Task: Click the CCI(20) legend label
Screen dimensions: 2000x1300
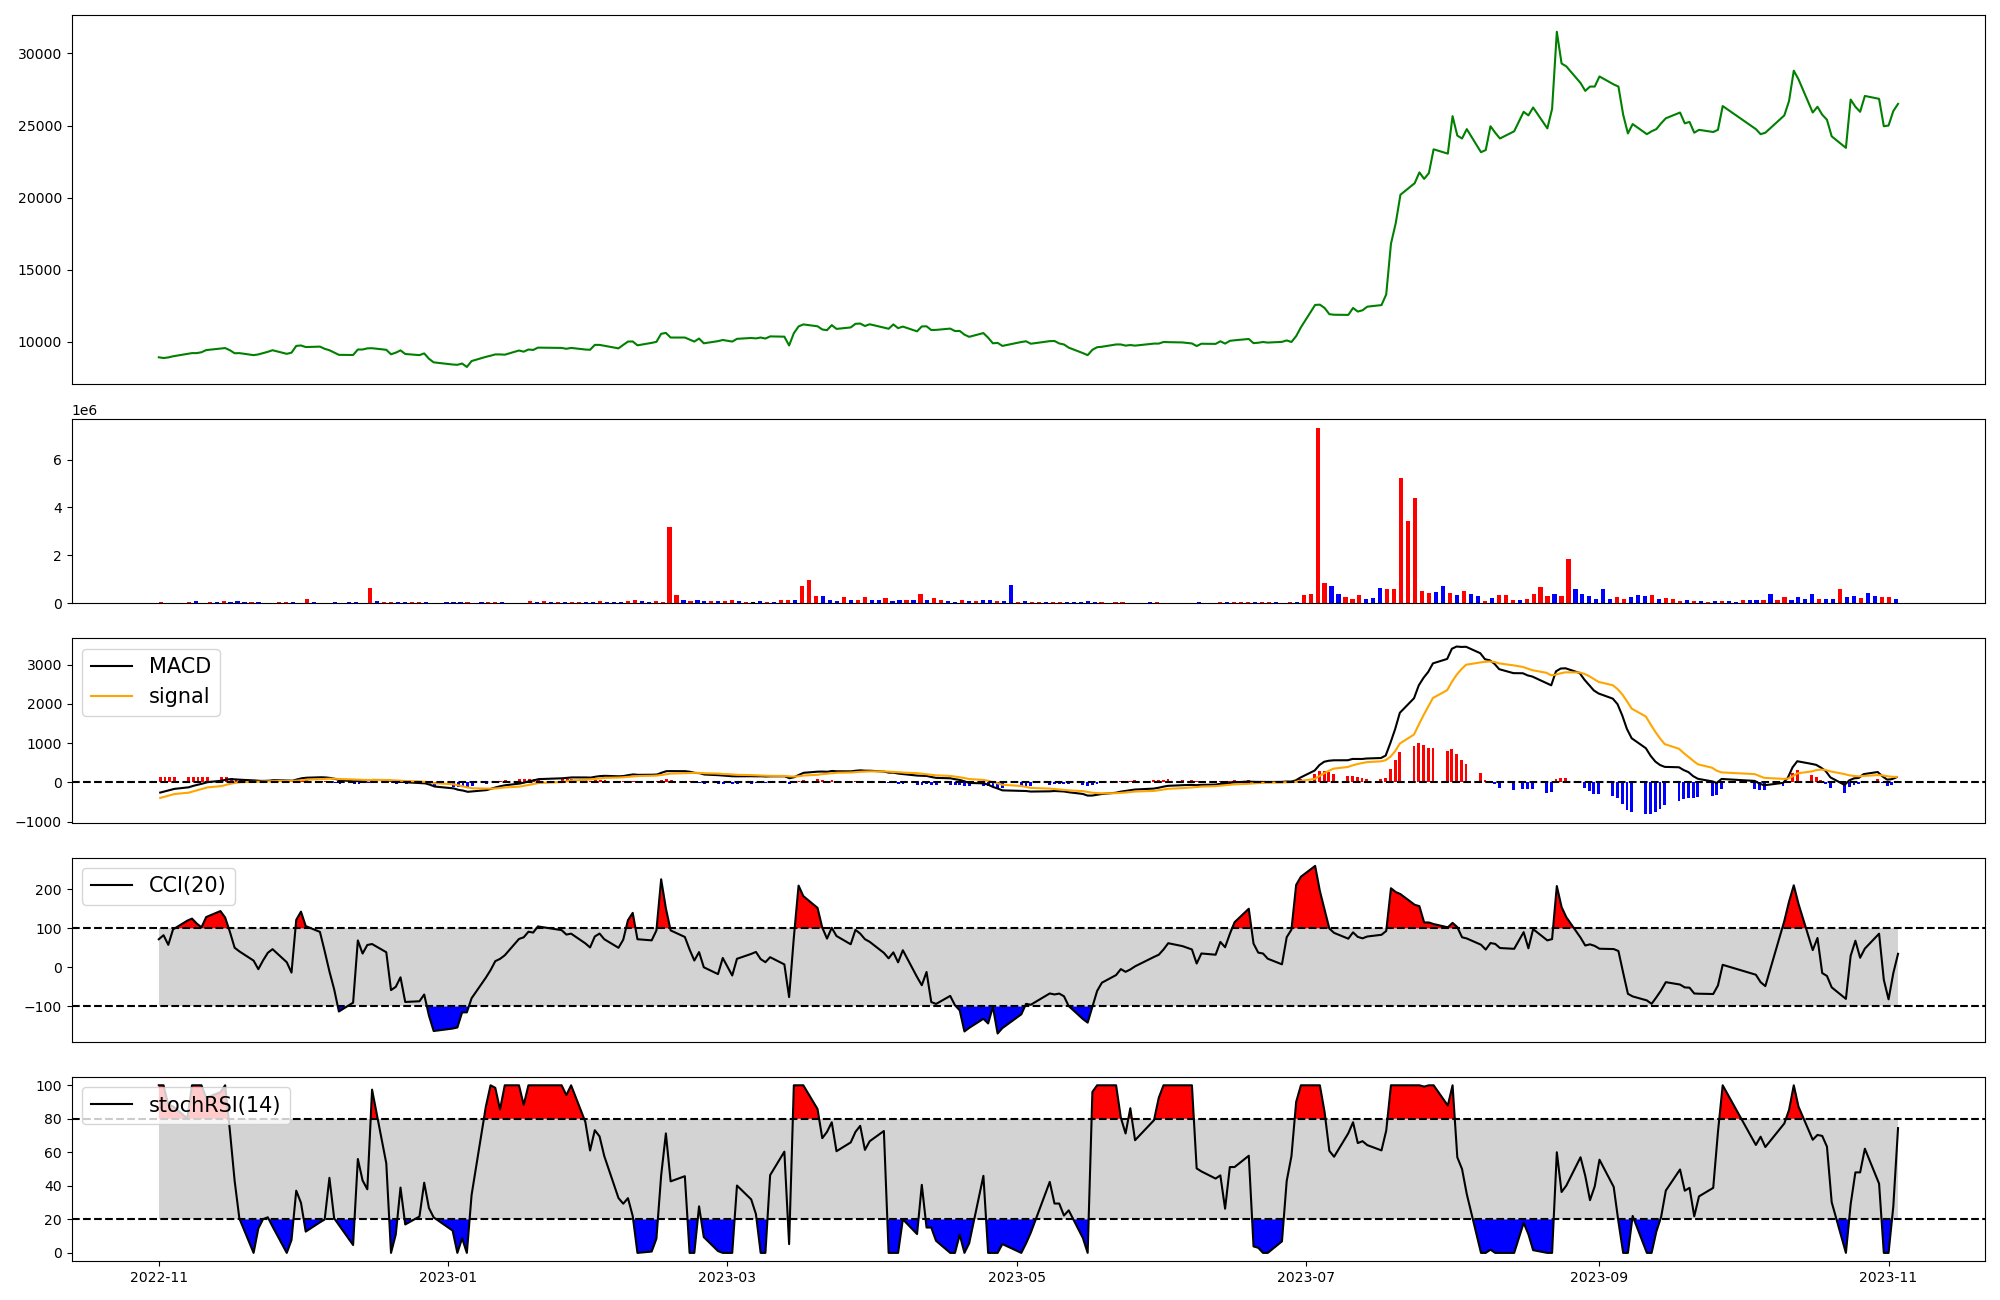Action: [x=186, y=885]
